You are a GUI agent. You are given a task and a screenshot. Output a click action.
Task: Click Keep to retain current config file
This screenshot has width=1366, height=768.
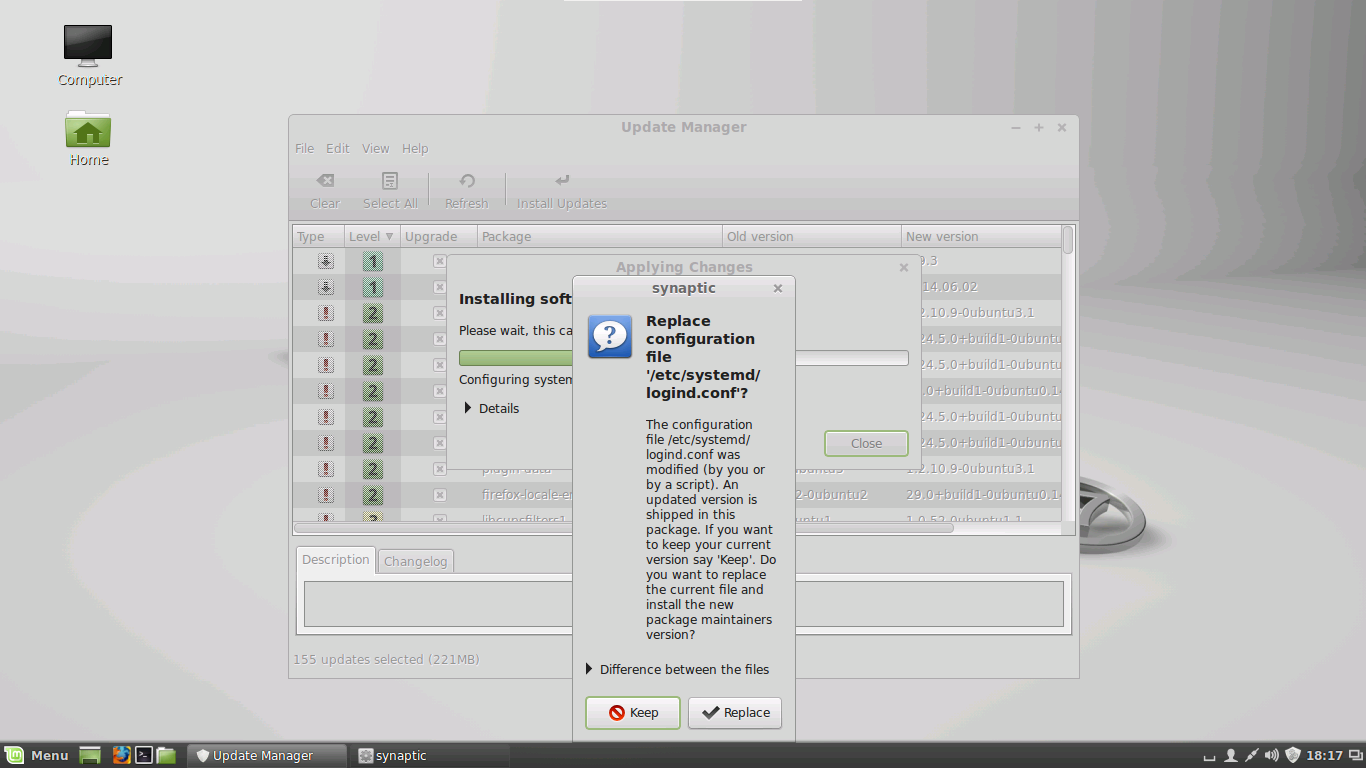point(633,713)
